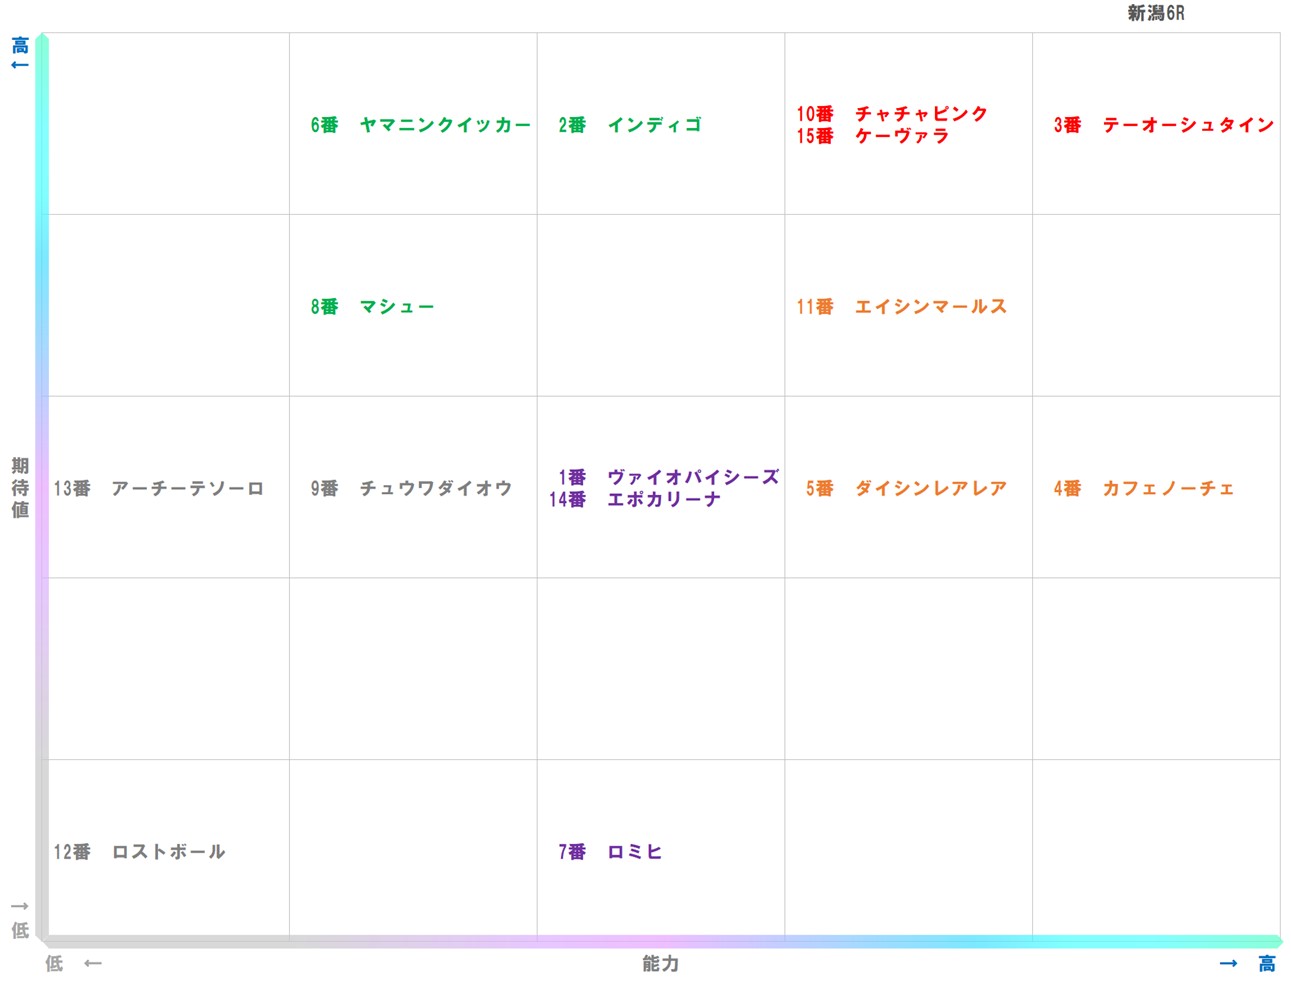Click the right arrow next to 高 on the 能力 axis

(x=1228, y=964)
